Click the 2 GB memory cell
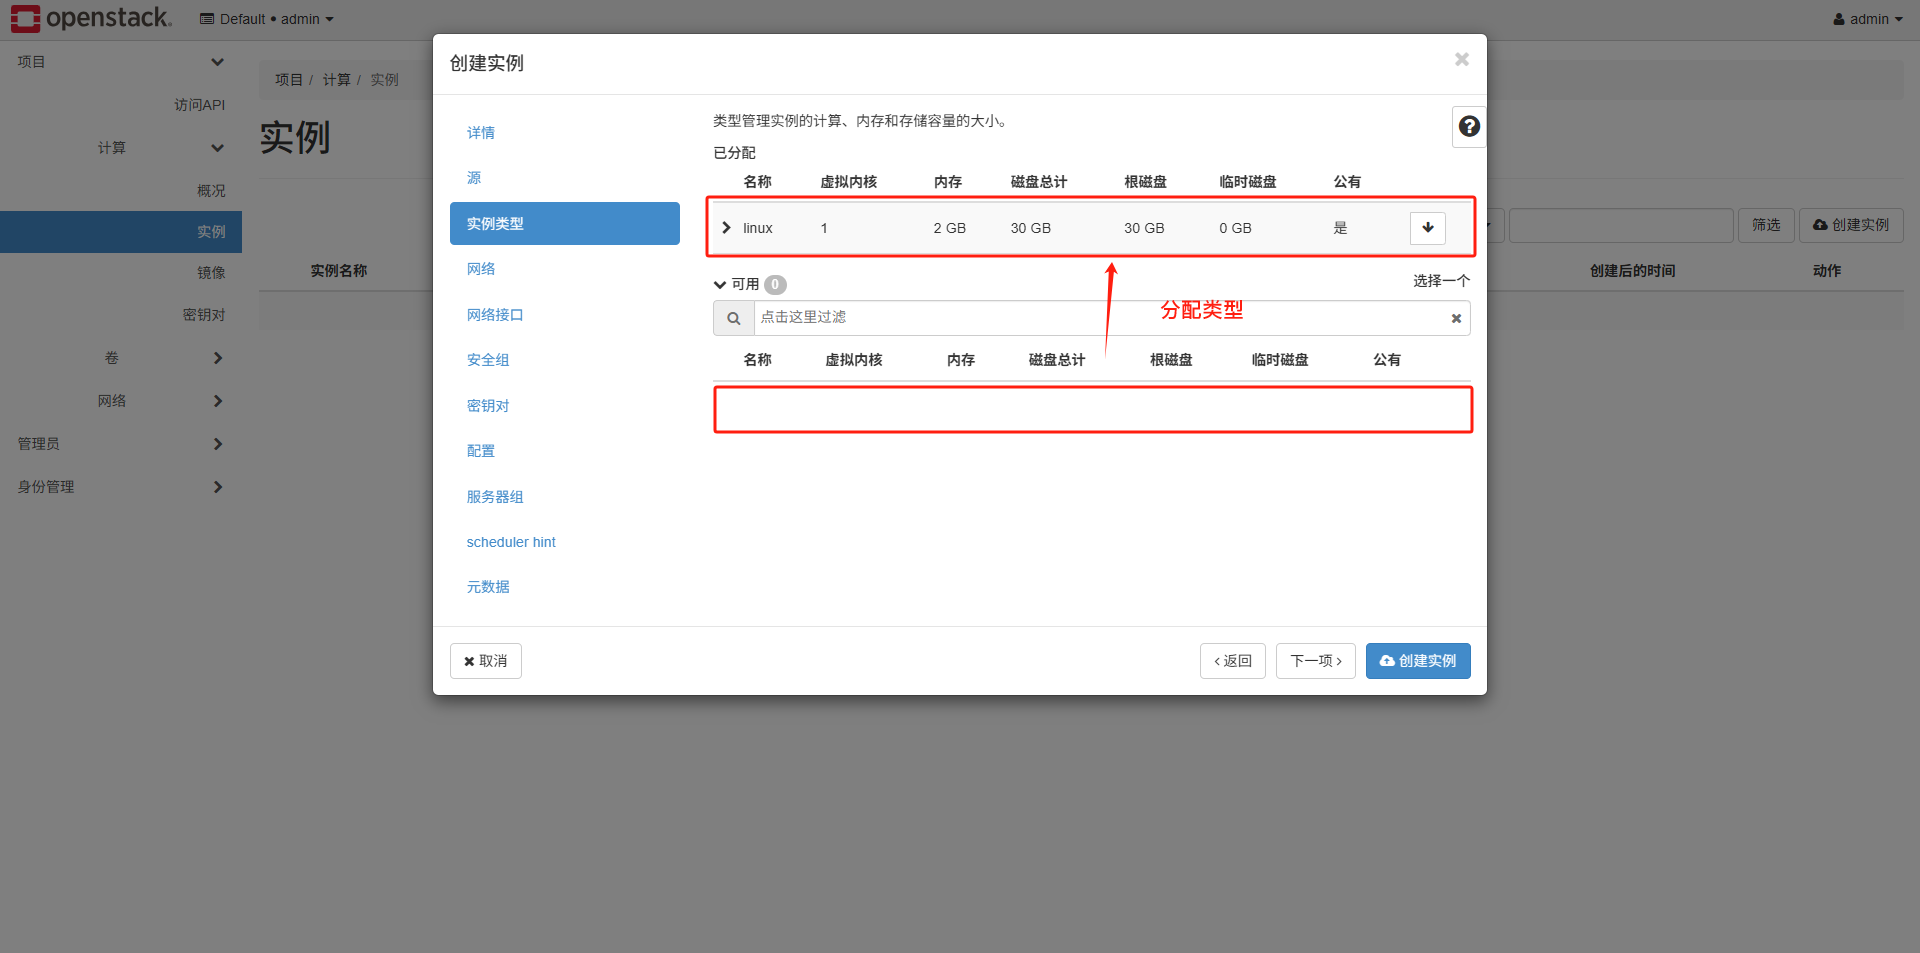The image size is (1920, 953). click(950, 228)
